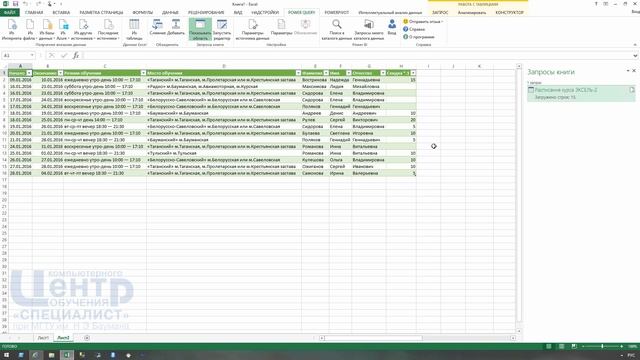Switch to the 'ГЛАВНАЯ' (Home) ribbon tab
This screenshot has height=360, width=640.
34,13
